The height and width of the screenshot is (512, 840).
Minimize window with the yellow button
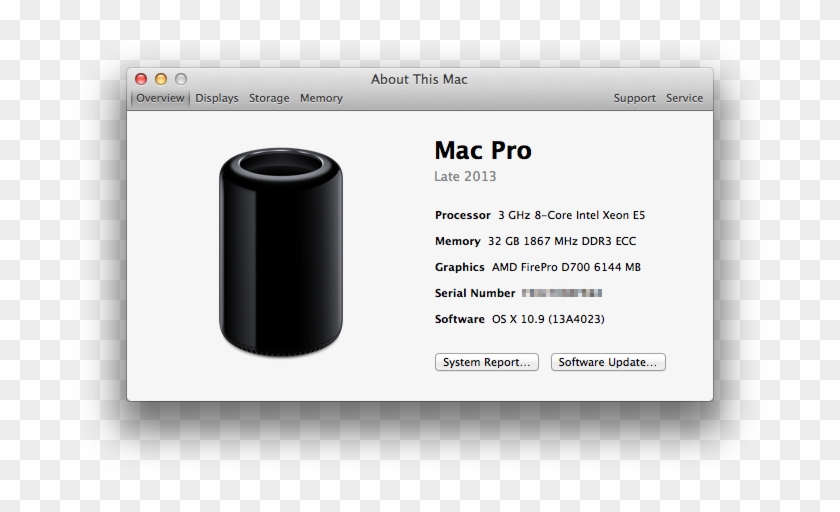pos(161,79)
